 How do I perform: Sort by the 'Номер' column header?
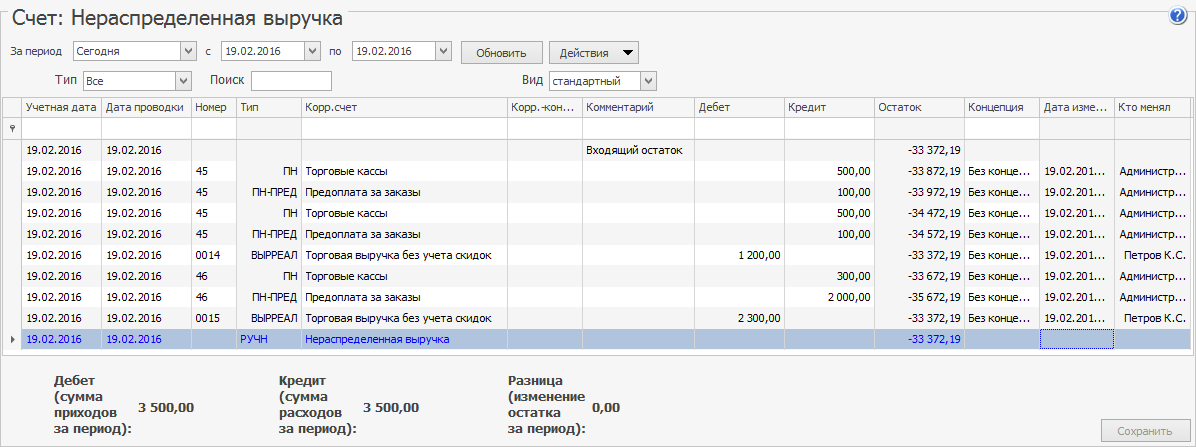coord(214,108)
